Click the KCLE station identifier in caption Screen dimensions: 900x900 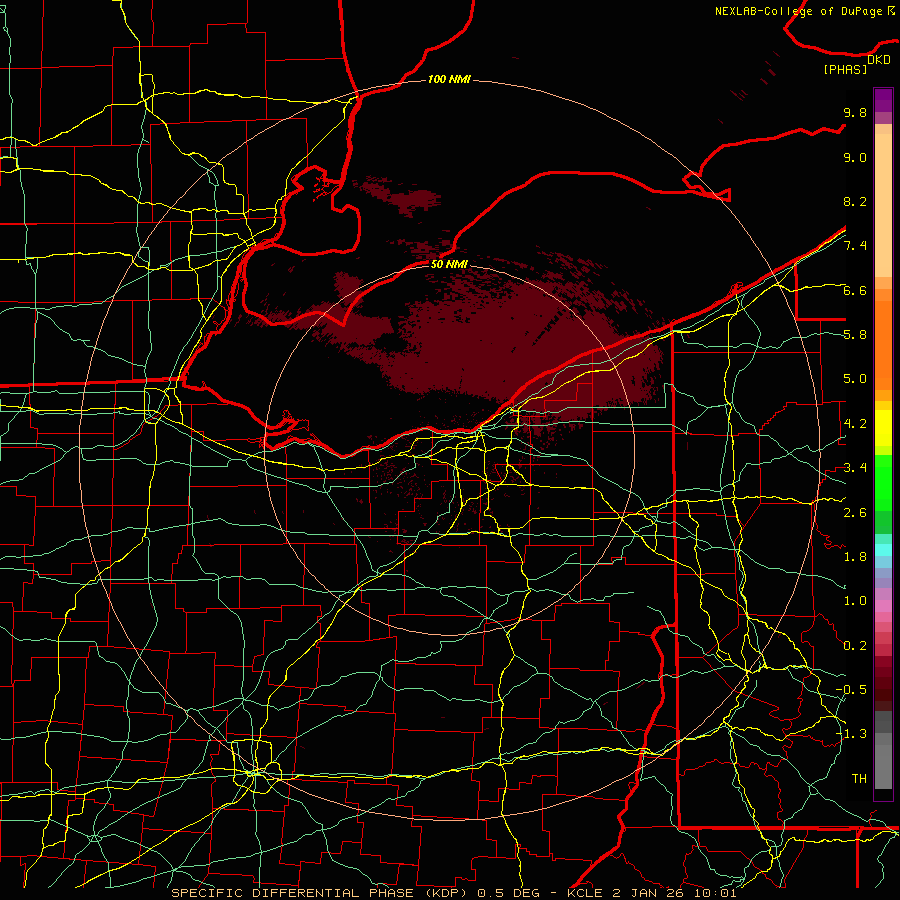pyautogui.click(x=585, y=893)
